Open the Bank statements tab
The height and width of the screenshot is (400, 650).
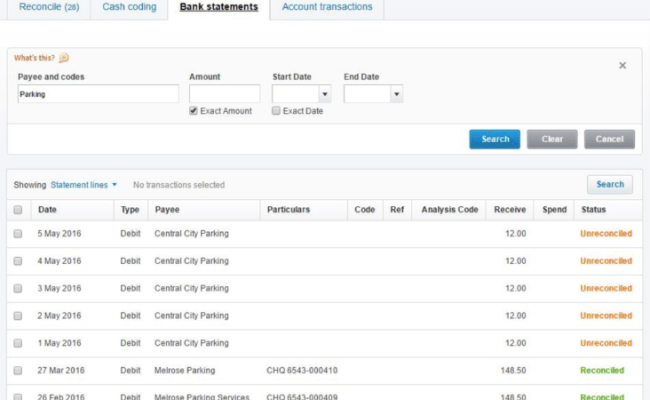pyautogui.click(x=219, y=7)
